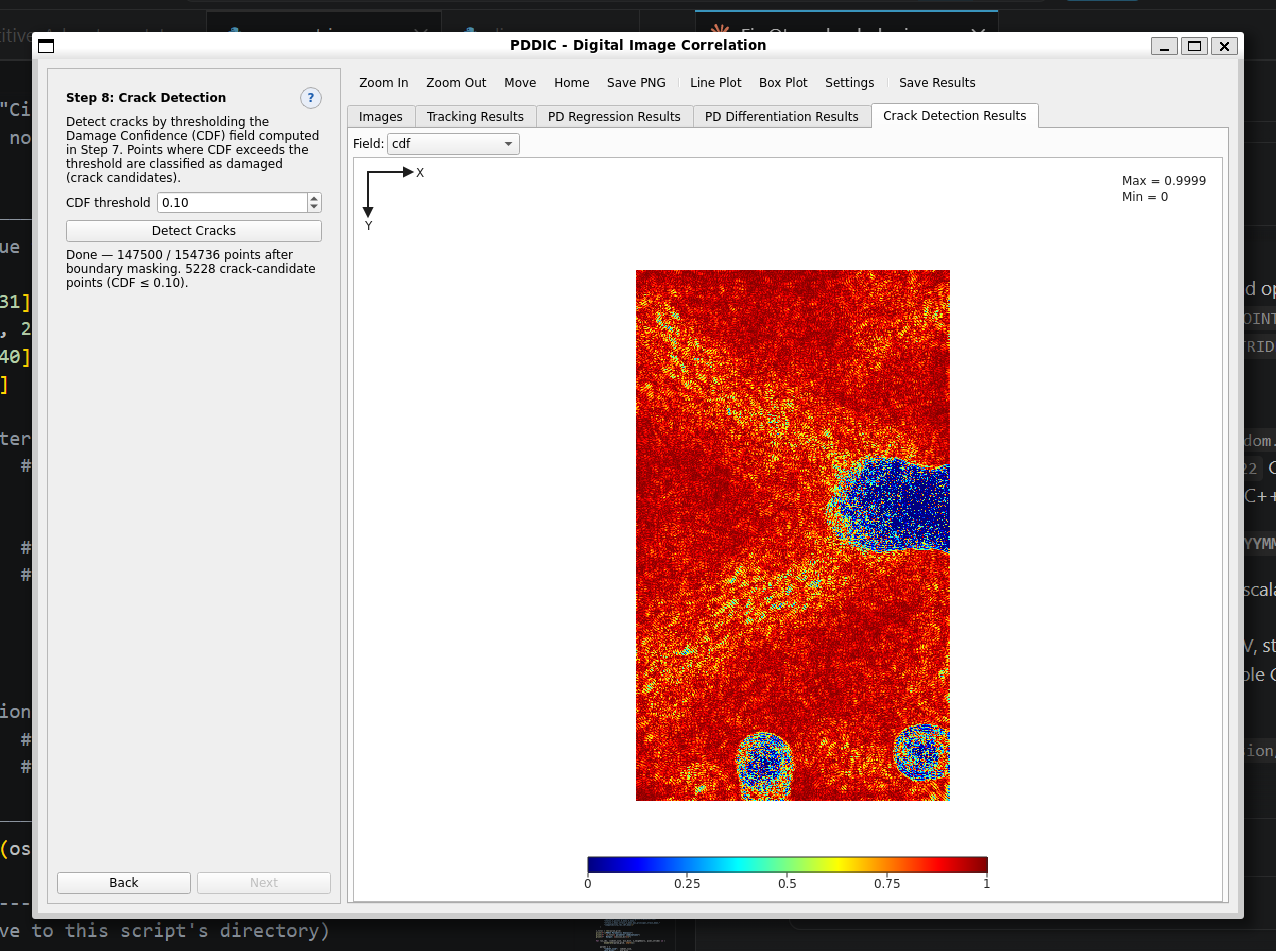Click the disabled Next button
Viewport: 1276px width, 951px height.
coord(264,883)
